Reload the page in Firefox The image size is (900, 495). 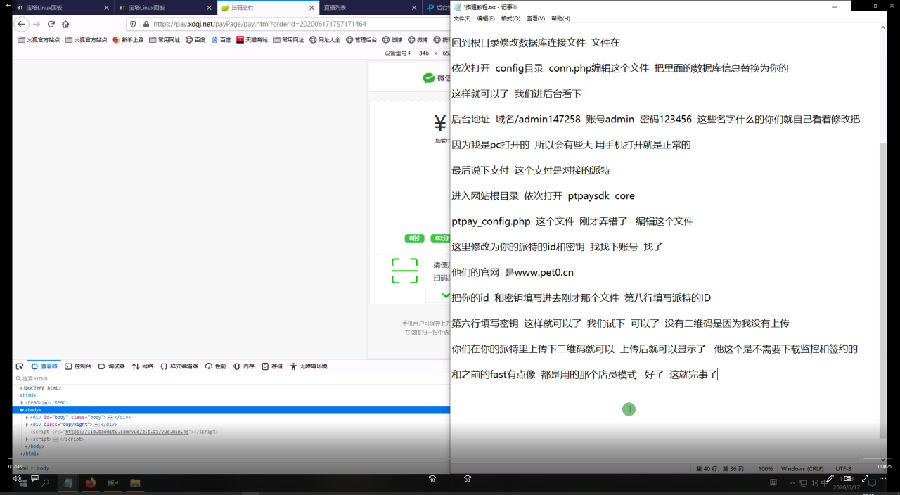(51, 24)
